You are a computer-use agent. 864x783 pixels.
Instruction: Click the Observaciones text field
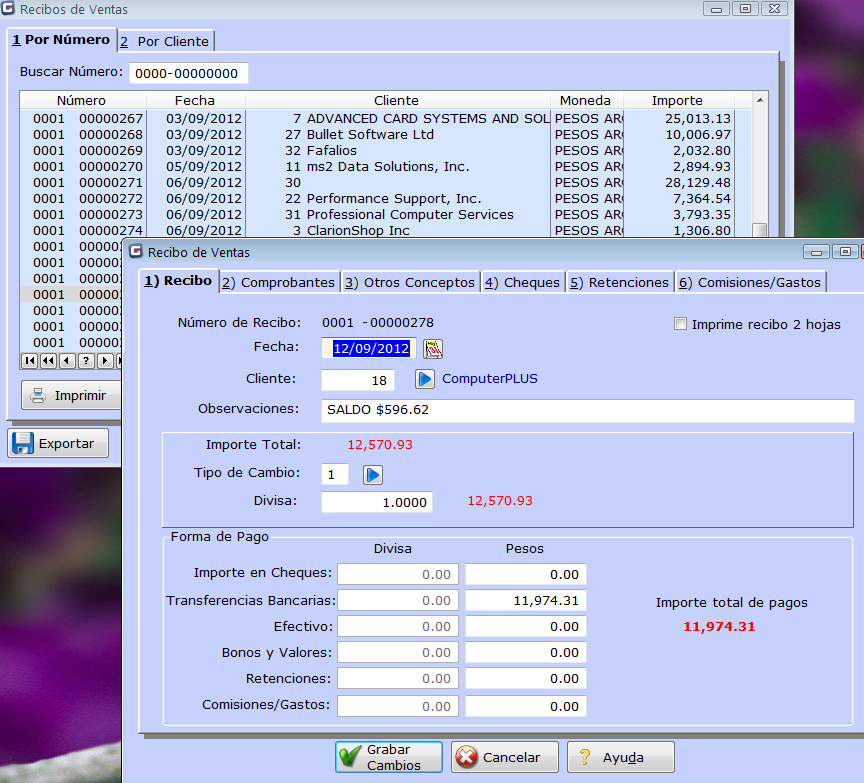point(587,410)
